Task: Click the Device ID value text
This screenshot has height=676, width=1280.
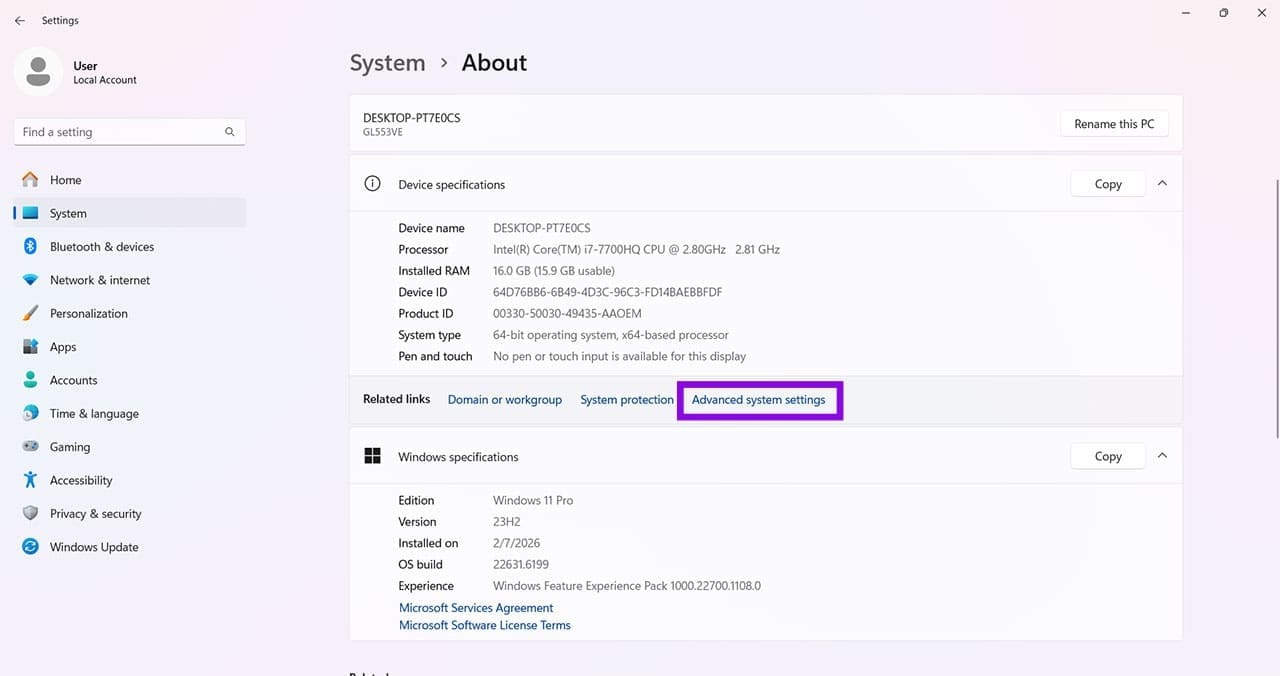Action: [607, 292]
